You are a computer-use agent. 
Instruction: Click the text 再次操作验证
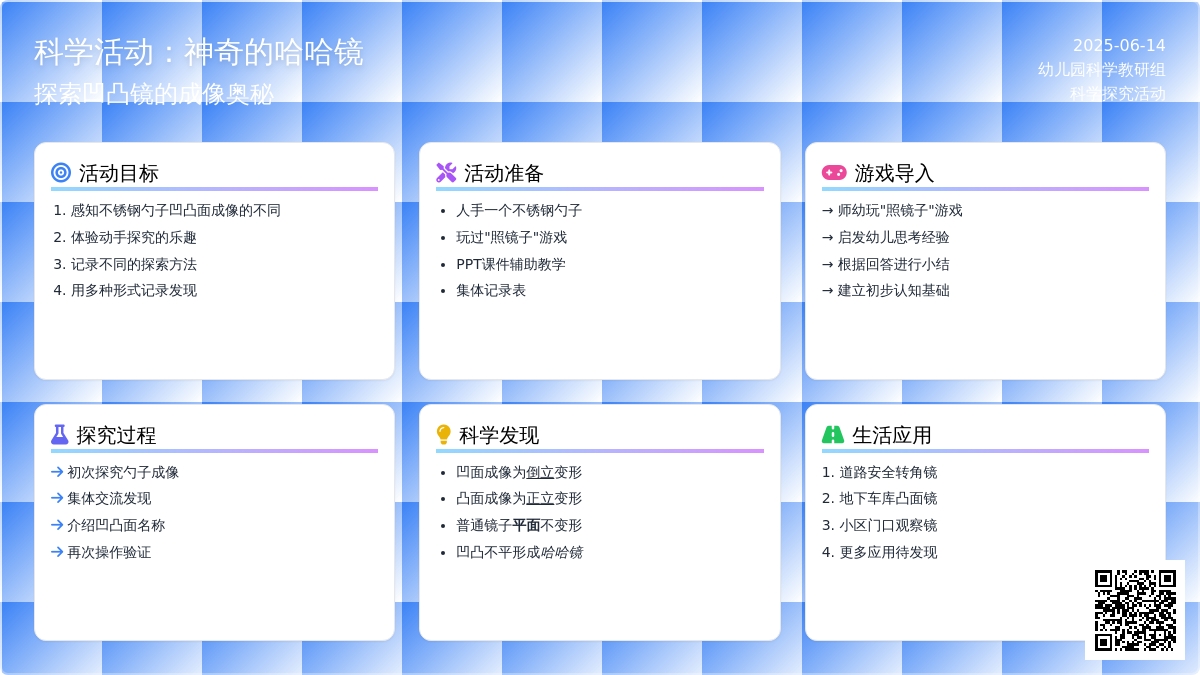[109, 552]
